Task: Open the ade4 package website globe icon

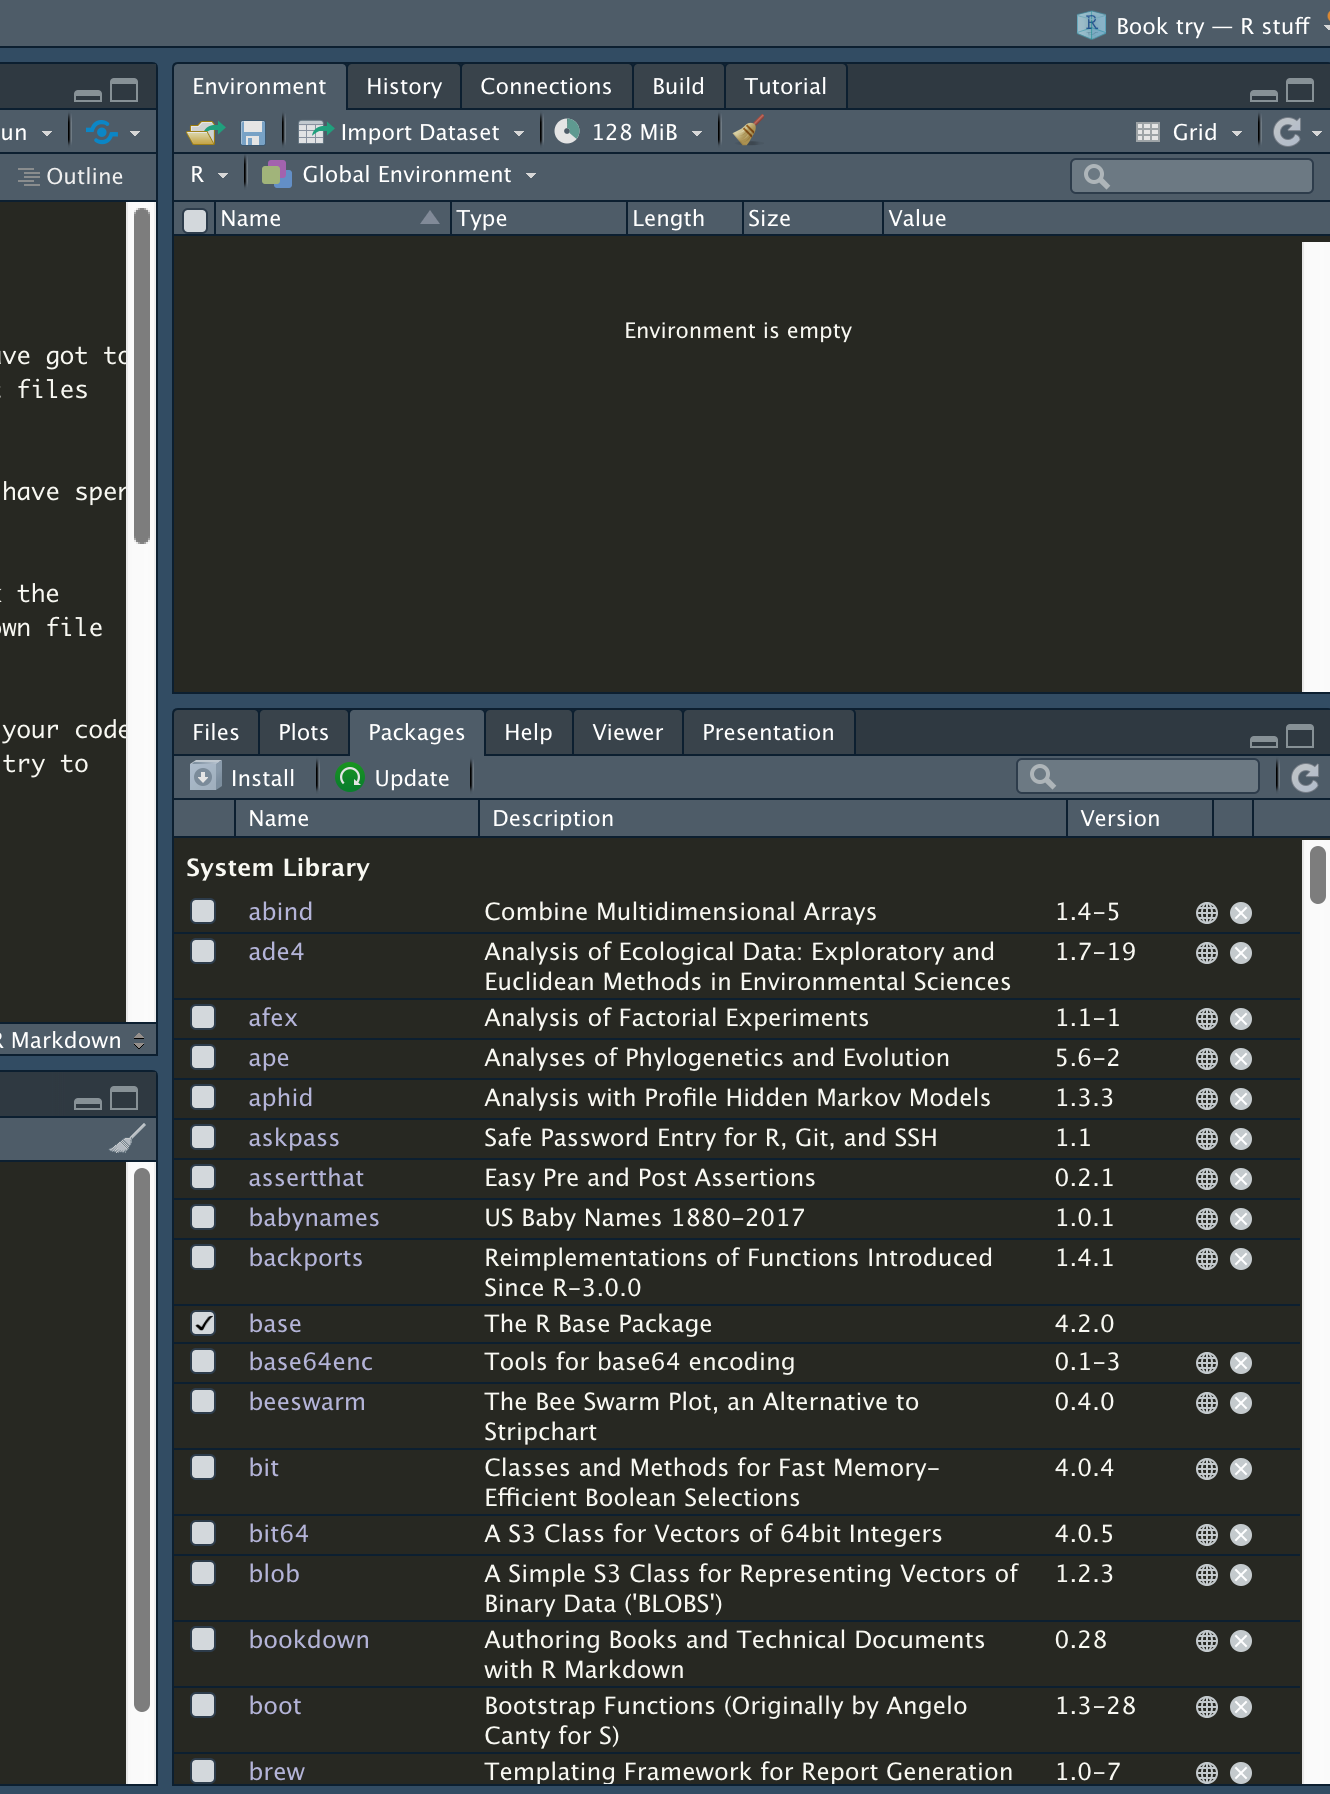Action: (x=1207, y=953)
